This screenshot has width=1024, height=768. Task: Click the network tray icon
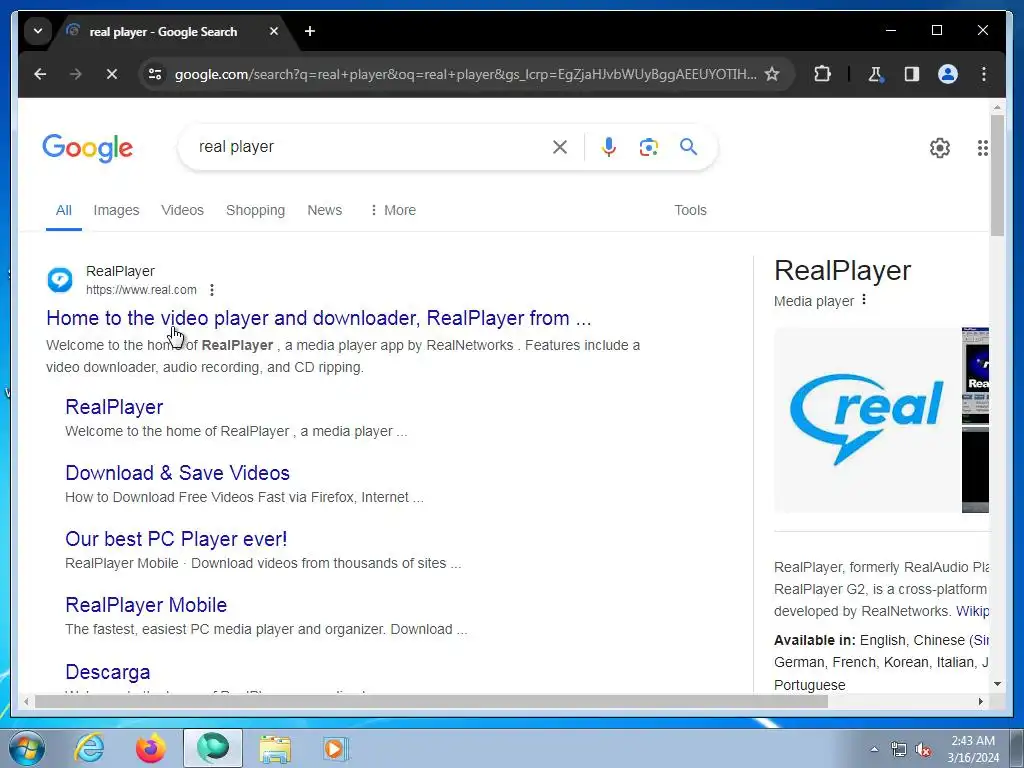point(899,749)
